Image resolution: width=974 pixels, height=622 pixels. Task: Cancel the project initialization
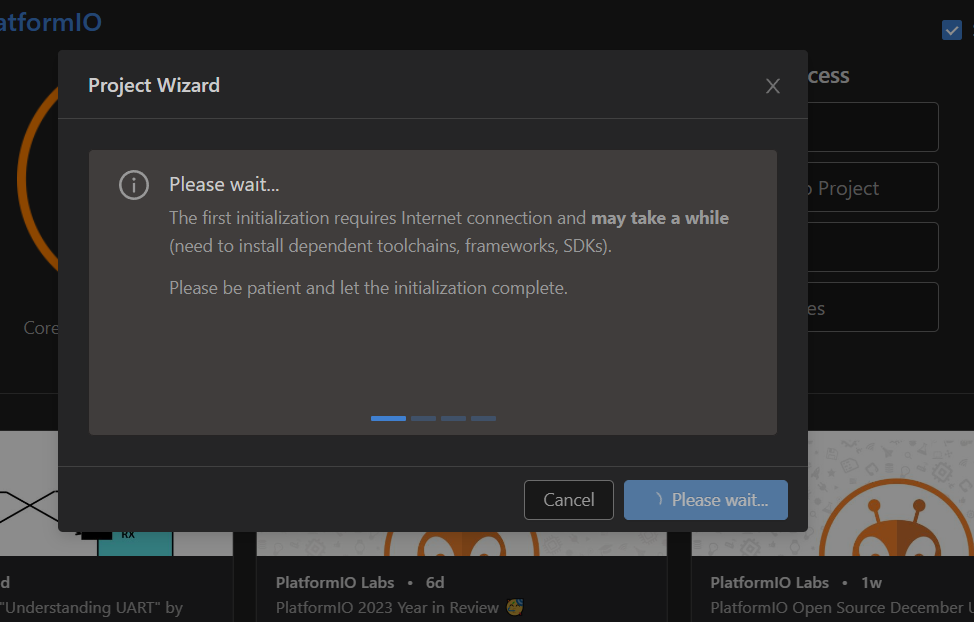click(x=568, y=500)
